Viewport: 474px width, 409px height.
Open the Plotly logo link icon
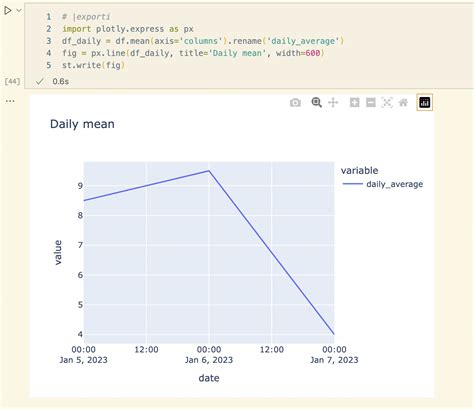(x=425, y=102)
